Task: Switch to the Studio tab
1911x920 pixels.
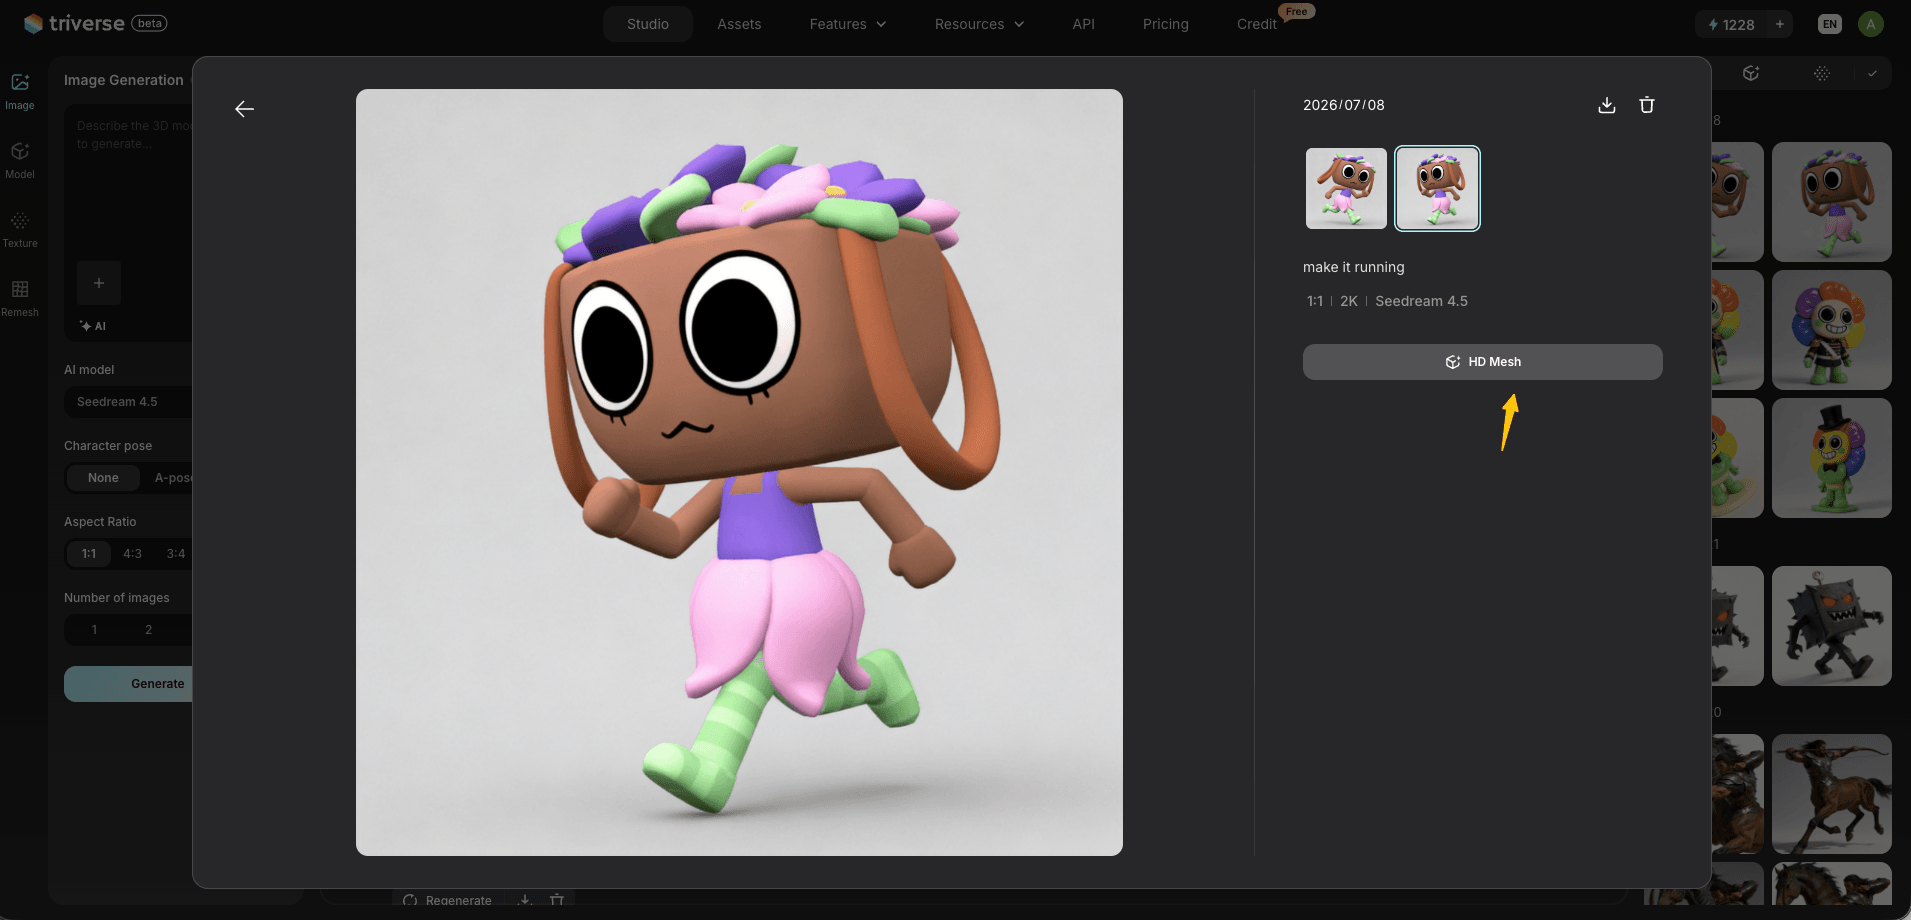Action: 648,24
